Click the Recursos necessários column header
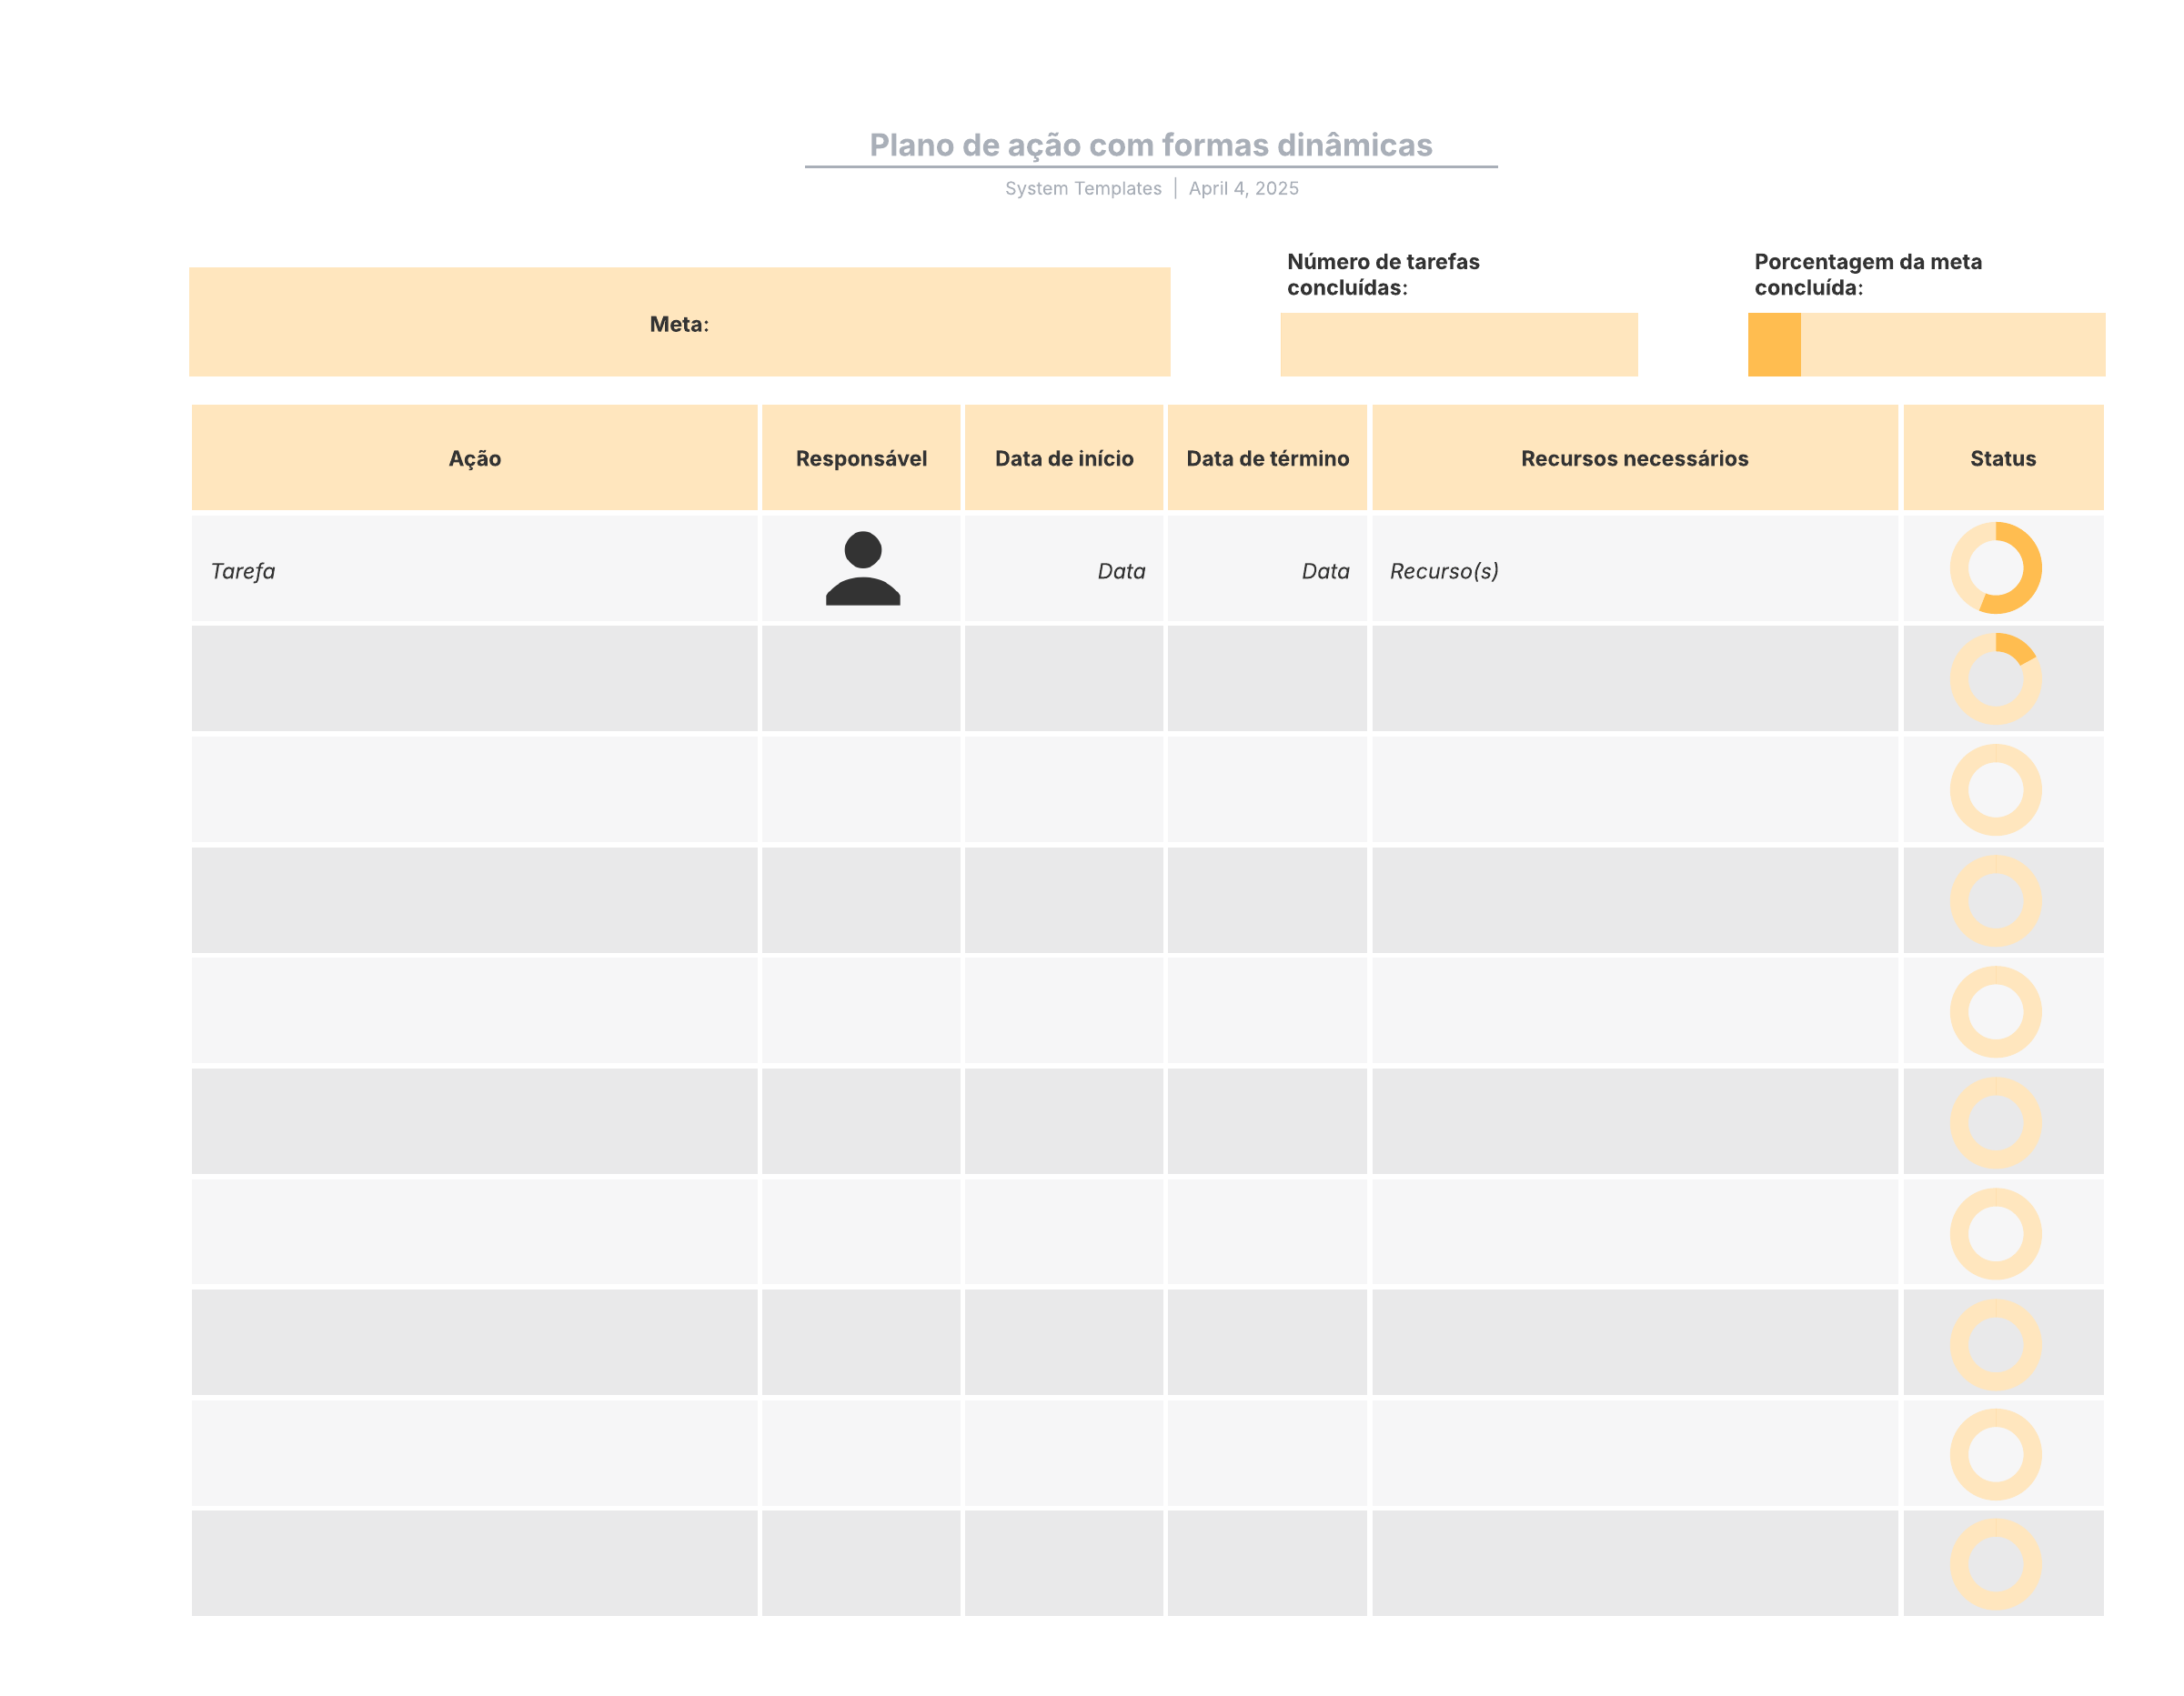 coord(1633,458)
